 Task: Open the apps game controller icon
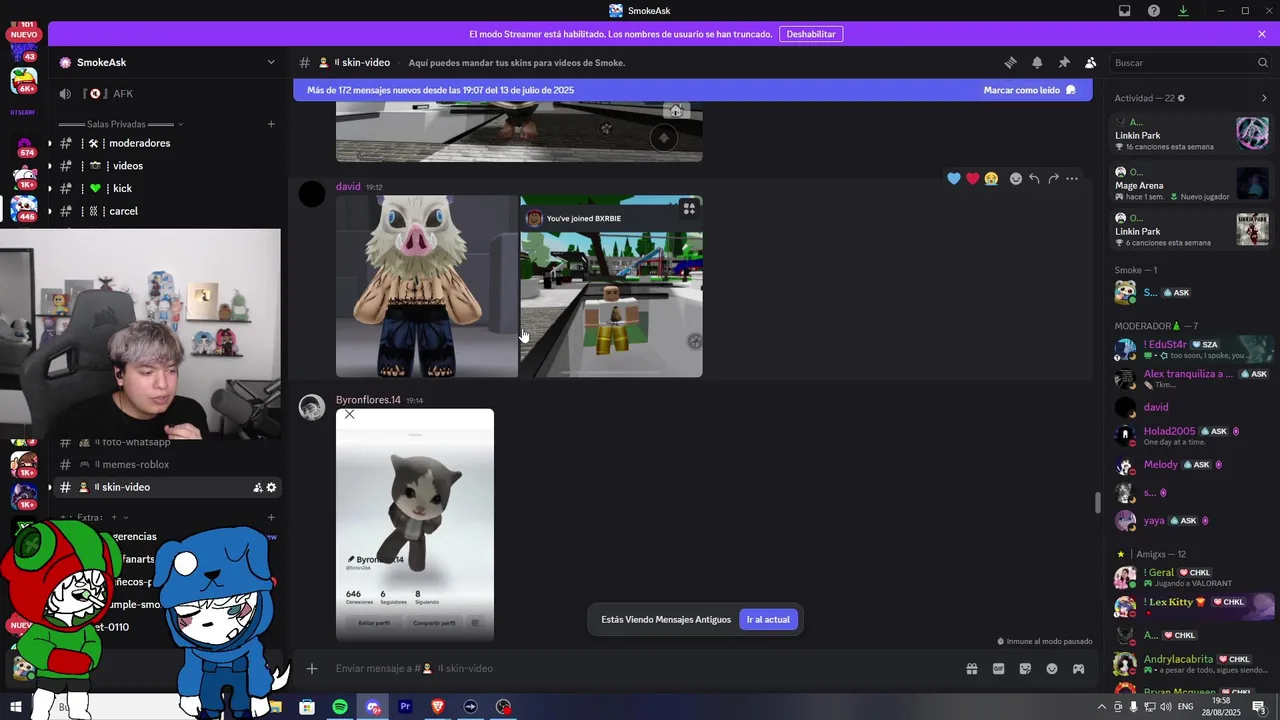[x=1078, y=668]
